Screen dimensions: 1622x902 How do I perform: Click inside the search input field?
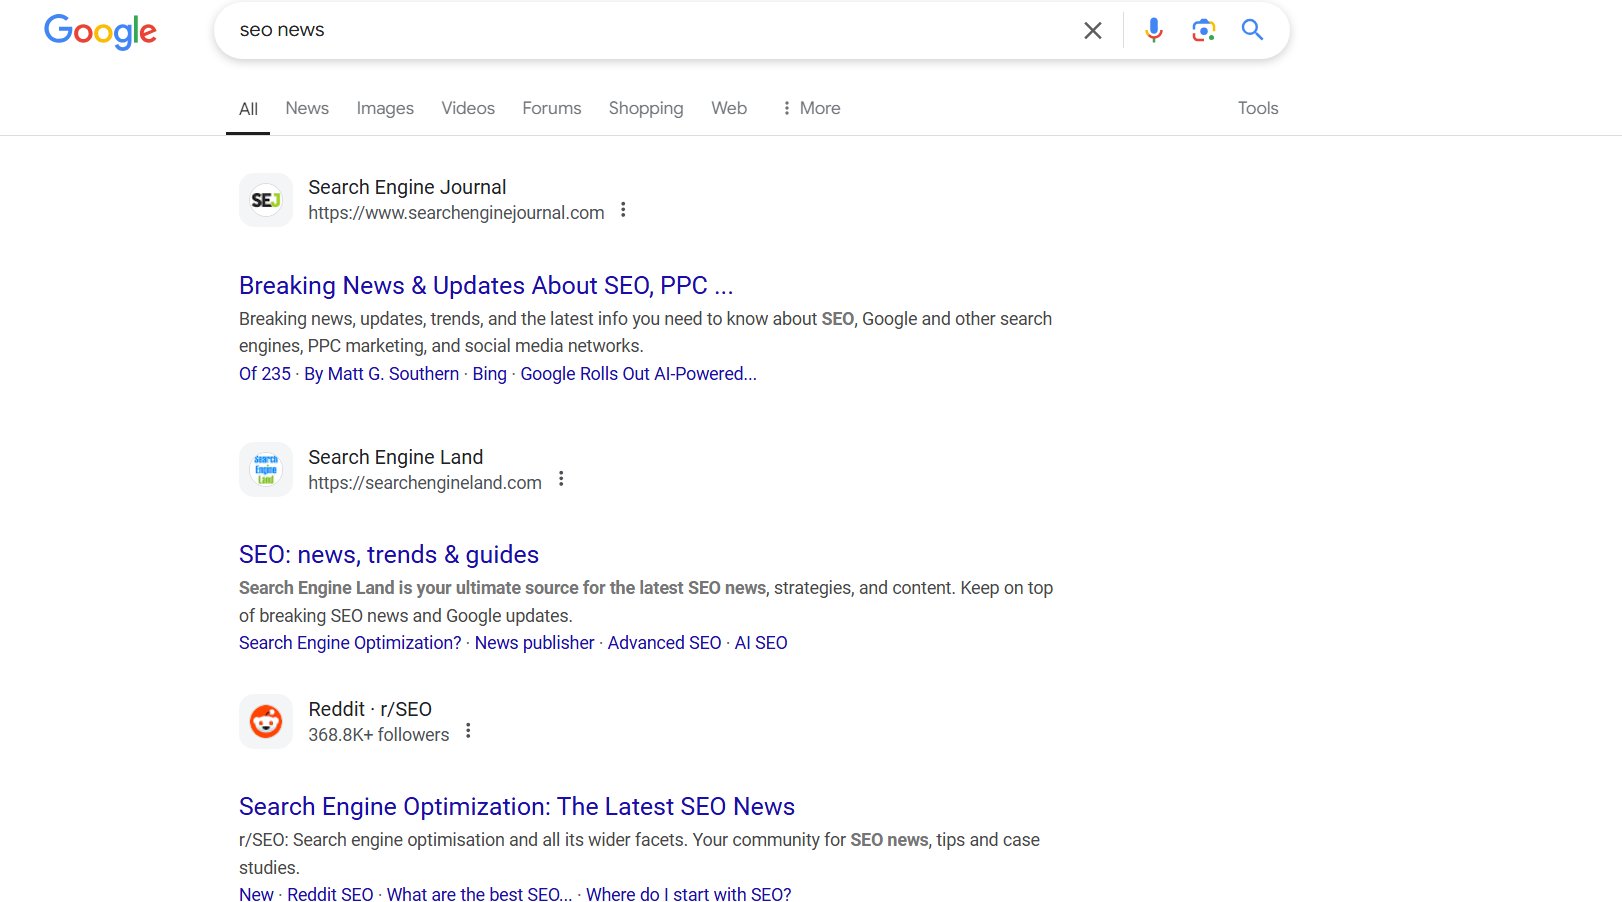click(x=600, y=30)
